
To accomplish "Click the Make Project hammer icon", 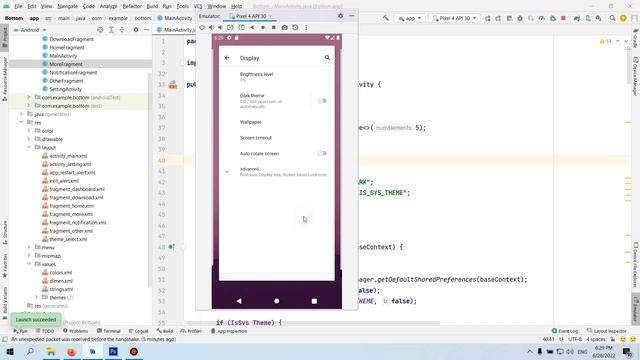I will click(x=385, y=18).
